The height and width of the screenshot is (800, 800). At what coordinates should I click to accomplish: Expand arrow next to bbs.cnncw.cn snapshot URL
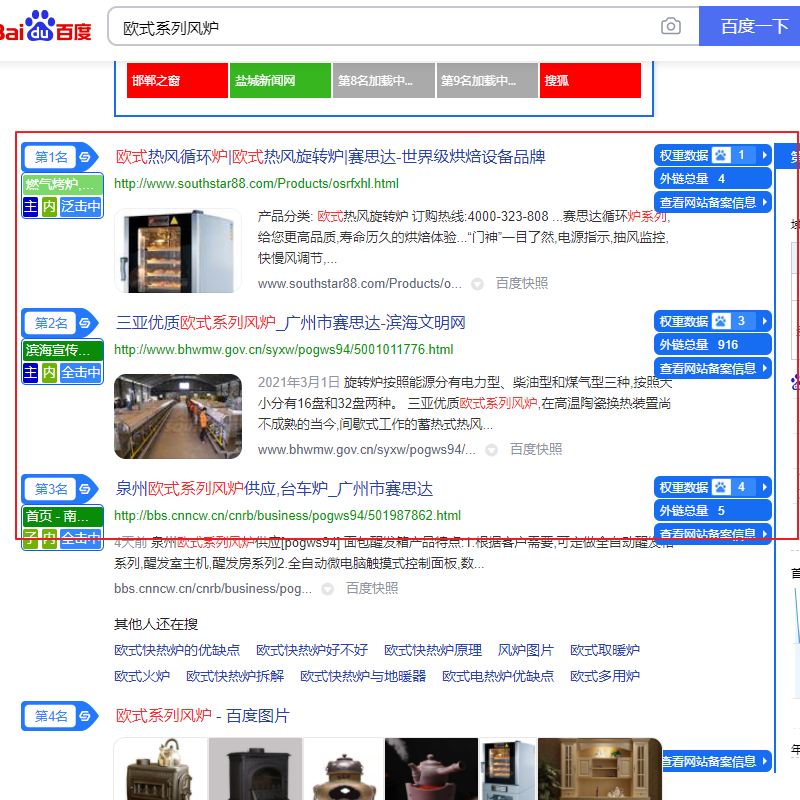[328, 589]
